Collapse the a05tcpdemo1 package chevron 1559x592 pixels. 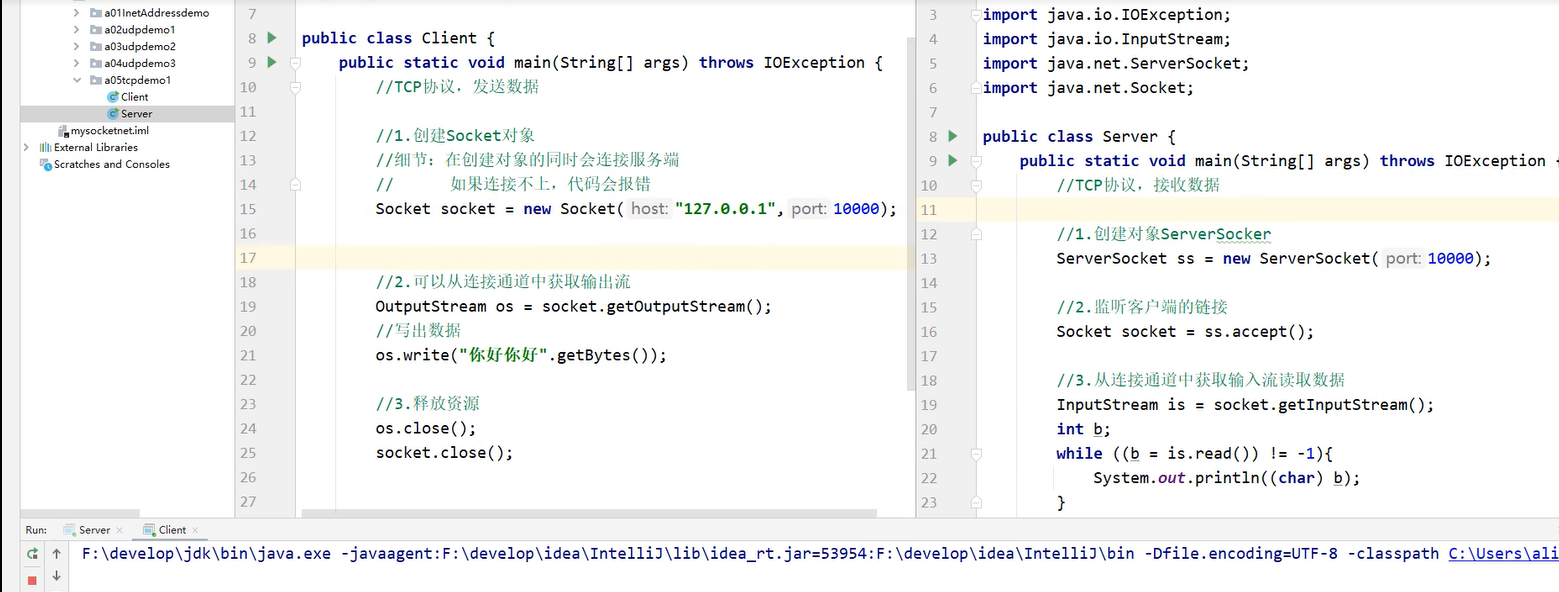(x=77, y=80)
